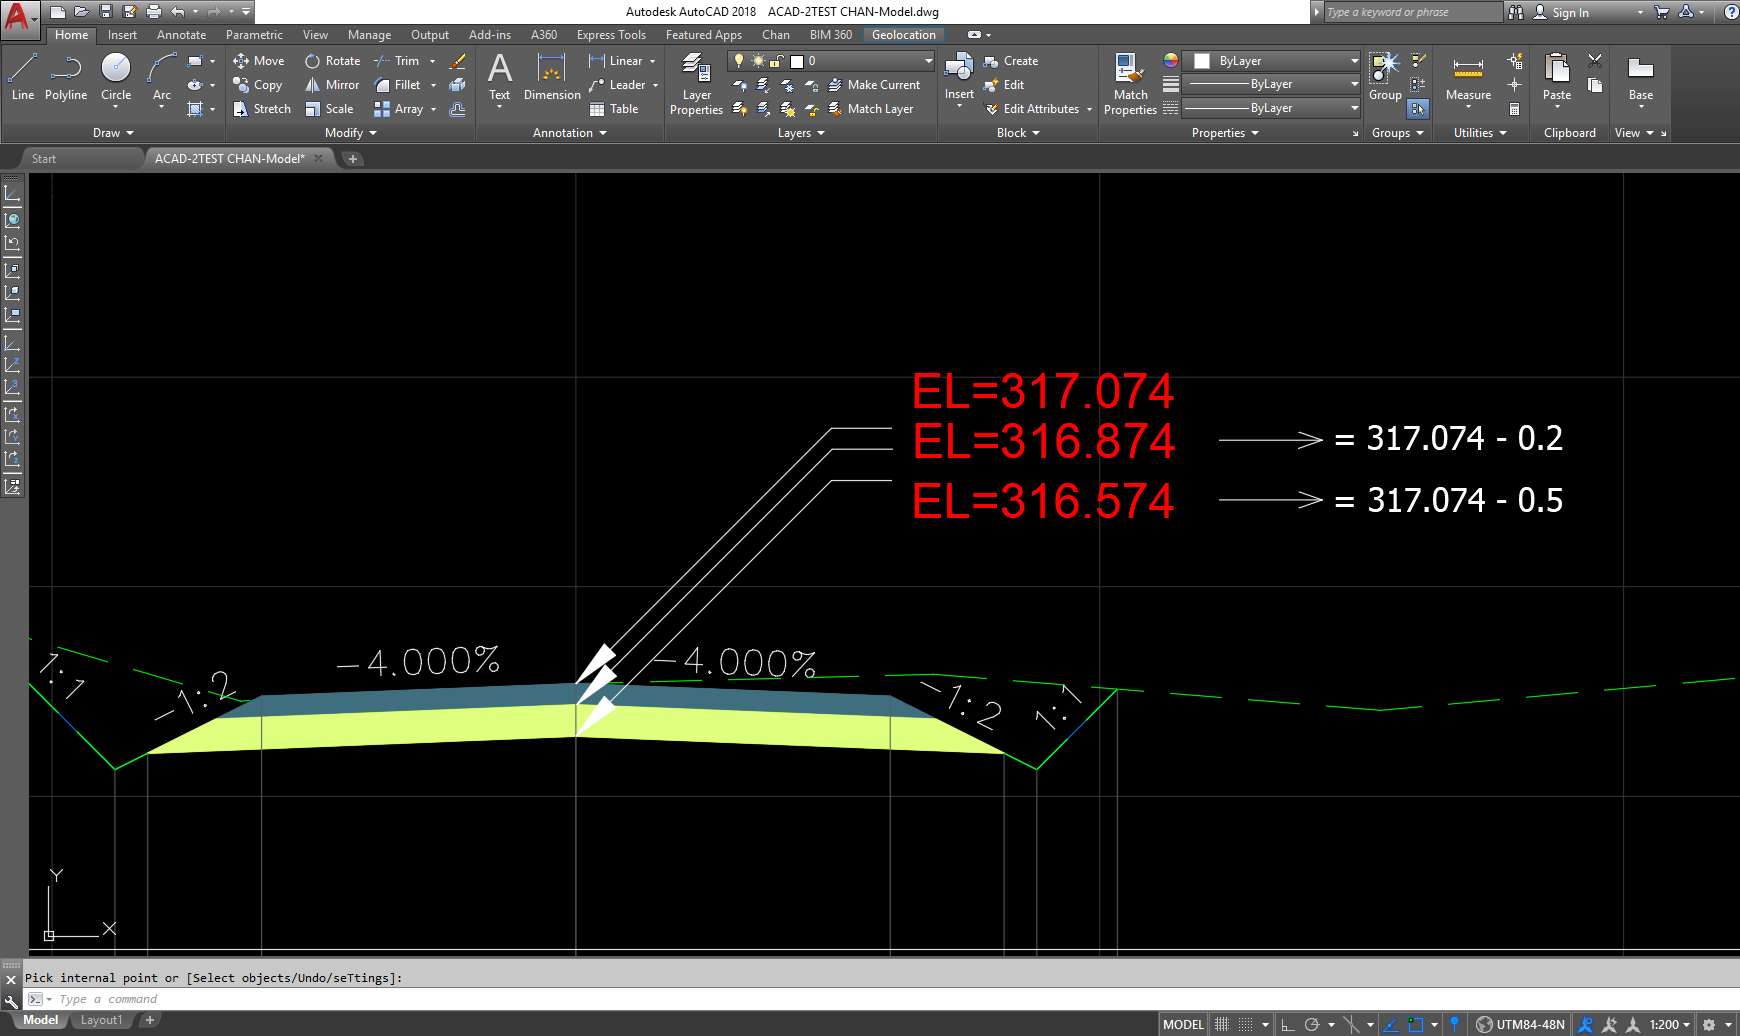Open the Express Tools ribbon tab
The width and height of the screenshot is (1740, 1036).
[x=611, y=34]
